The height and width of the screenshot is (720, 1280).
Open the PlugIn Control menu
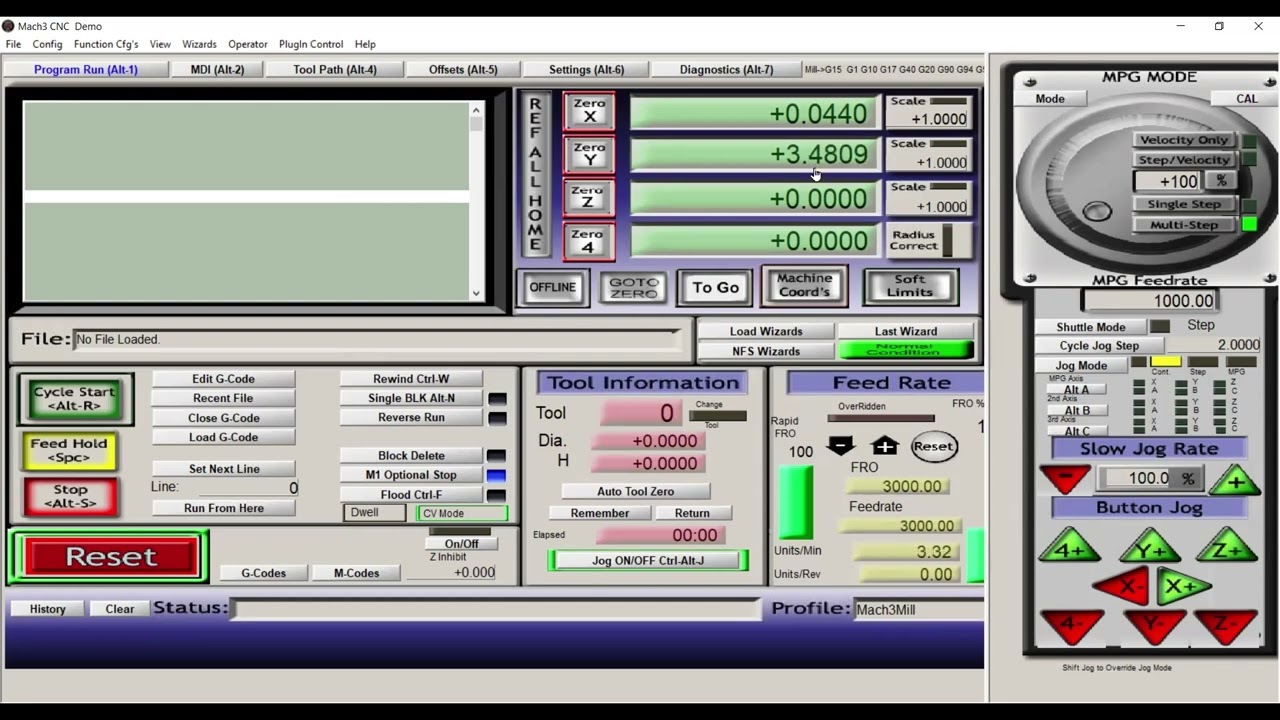[x=311, y=44]
